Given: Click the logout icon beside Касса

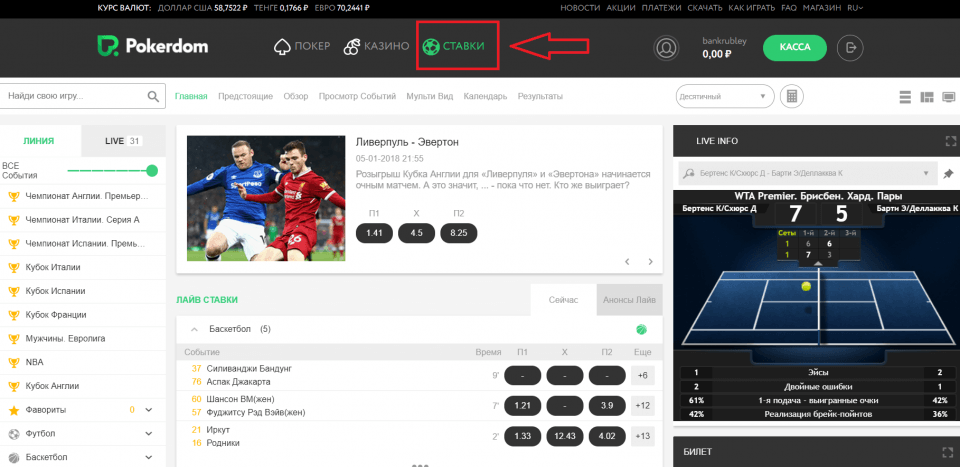Looking at the screenshot, I should (851, 47).
